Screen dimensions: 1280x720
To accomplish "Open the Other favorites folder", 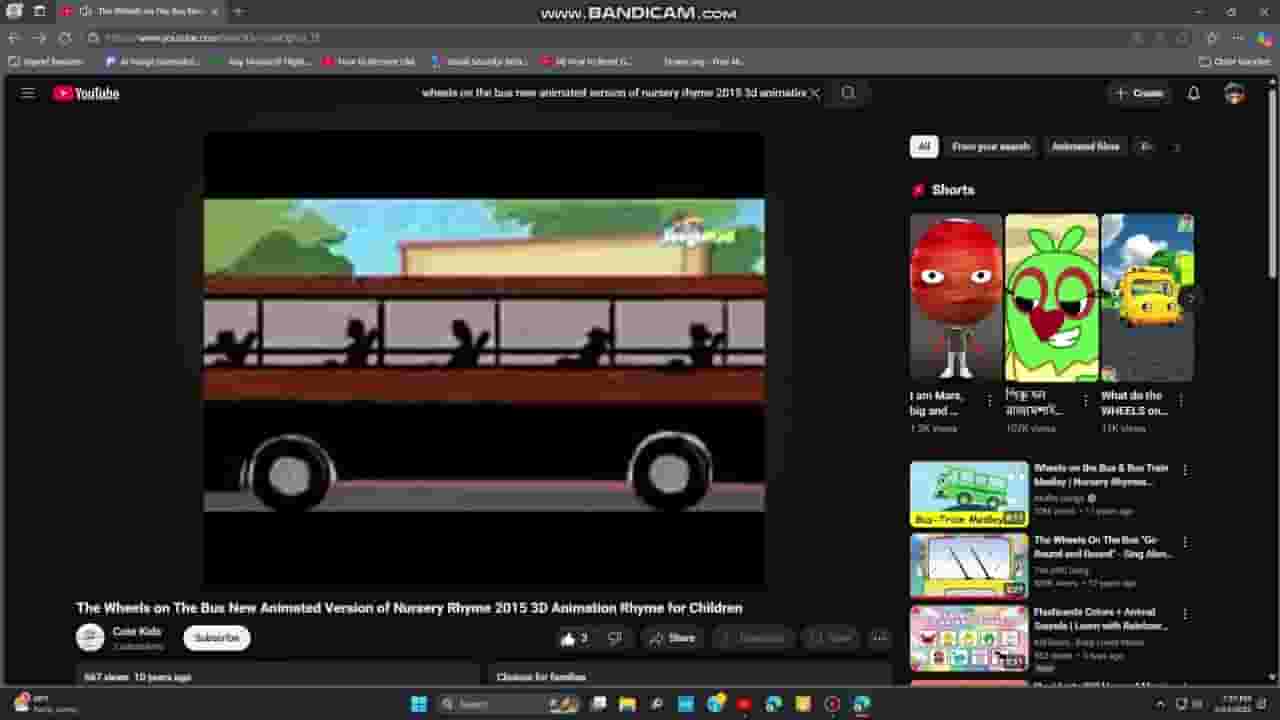I will (x=1235, y=61).
